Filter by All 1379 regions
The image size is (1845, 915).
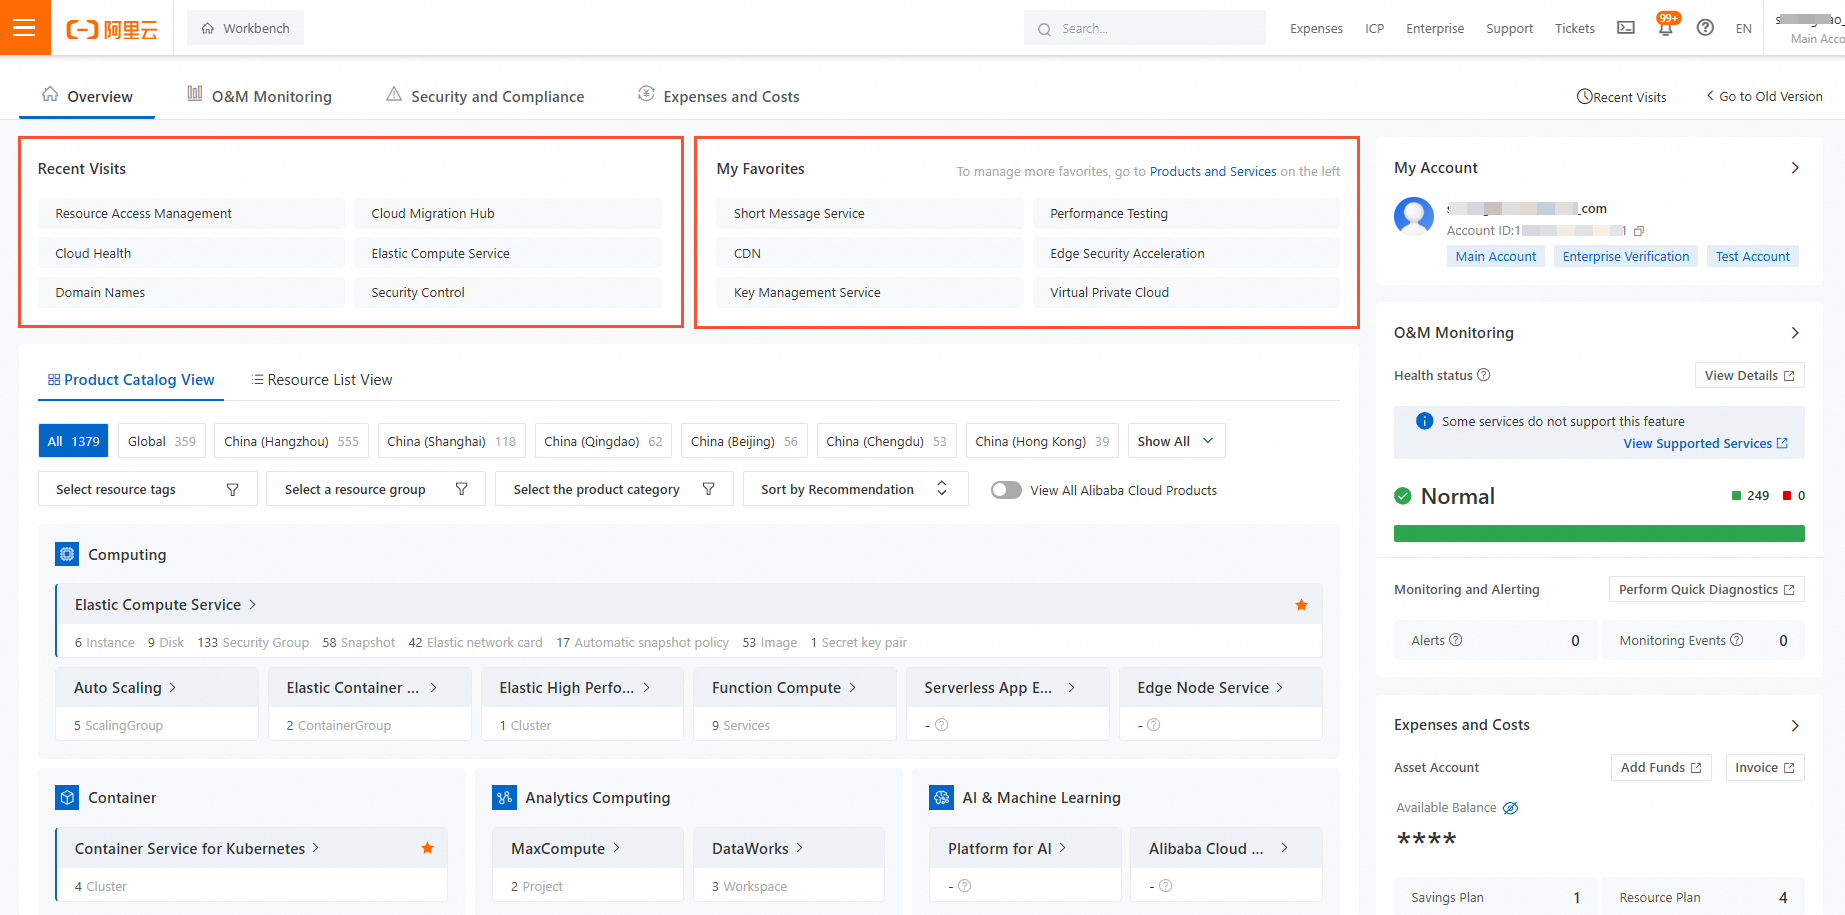[x=74, y=441]
